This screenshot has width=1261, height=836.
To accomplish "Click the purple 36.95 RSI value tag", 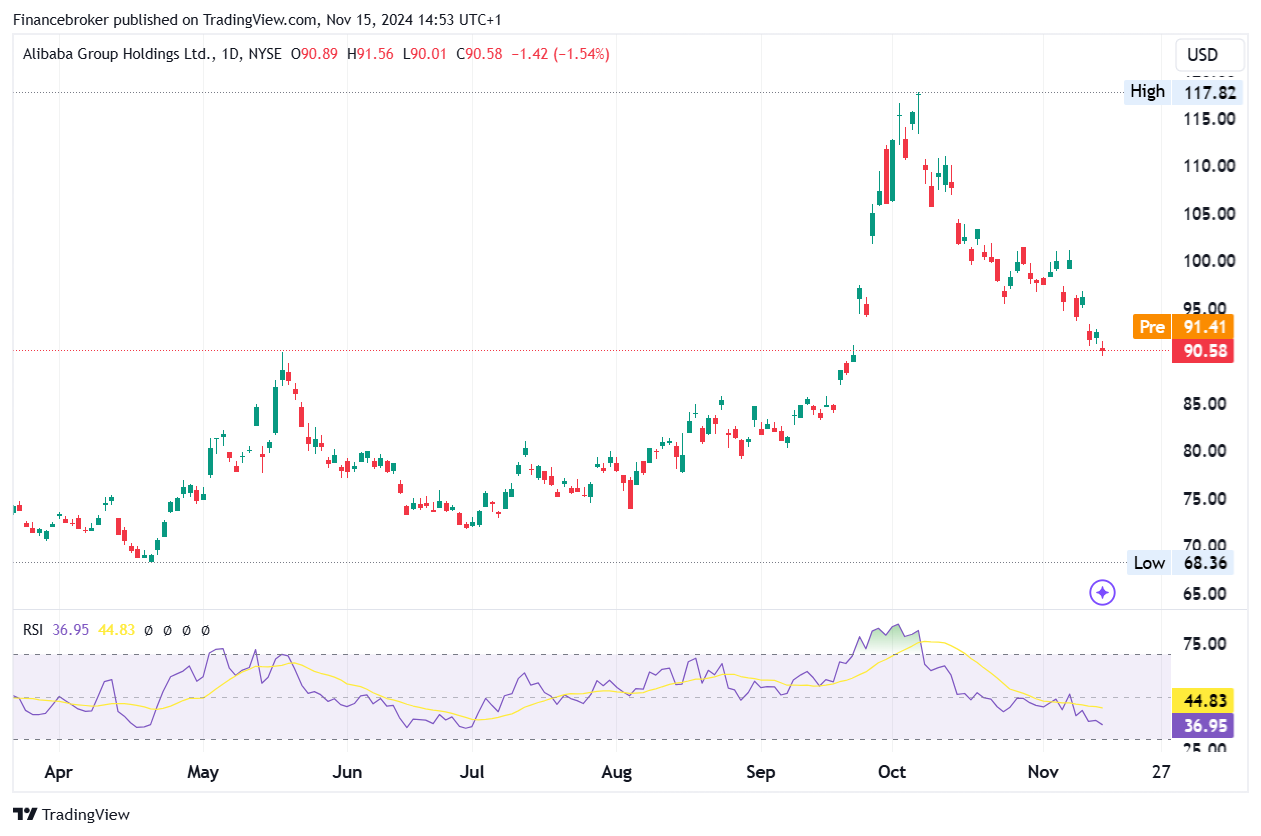I will coord(1203,726).
